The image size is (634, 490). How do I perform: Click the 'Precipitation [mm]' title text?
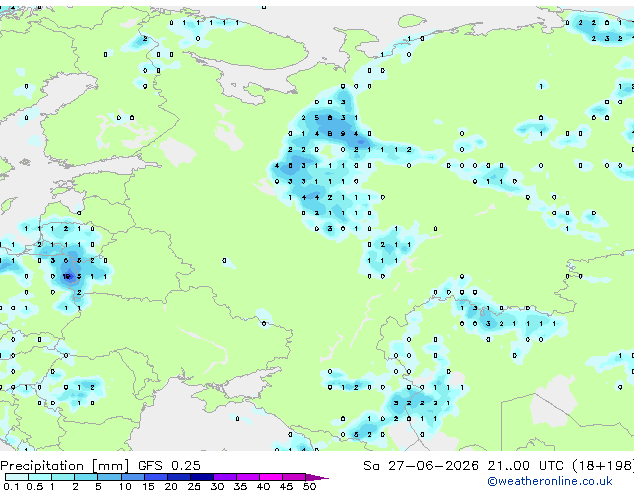(x=65, y=466)
